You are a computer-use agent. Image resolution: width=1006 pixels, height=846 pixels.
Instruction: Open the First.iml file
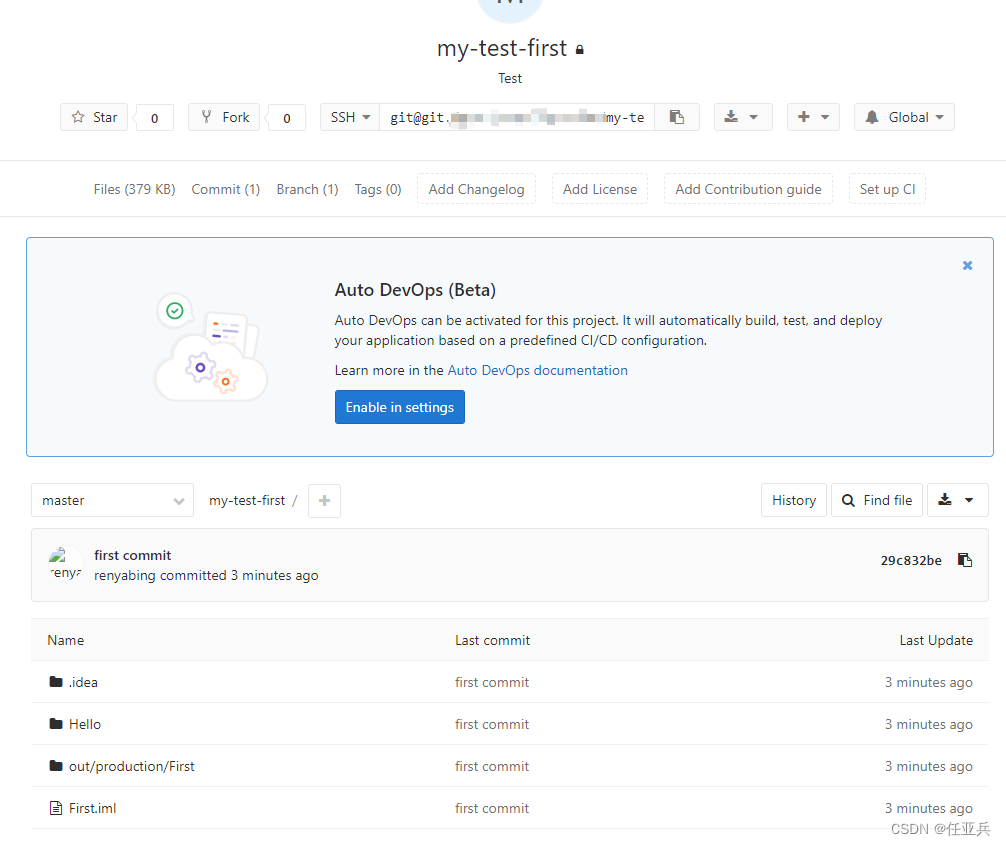click(x=92, y=808)
